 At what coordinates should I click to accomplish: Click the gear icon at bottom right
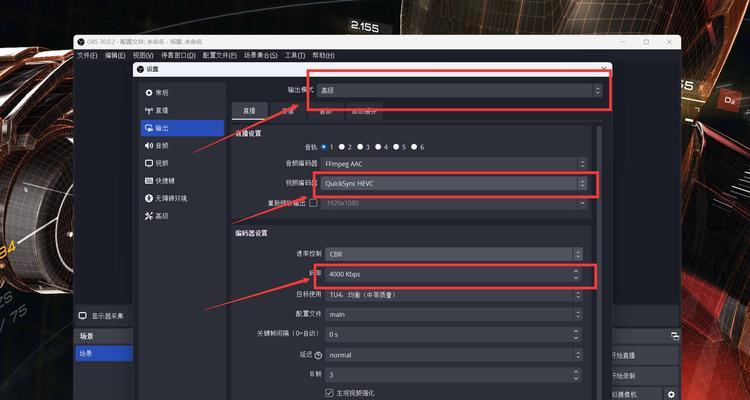coord(671,394)
